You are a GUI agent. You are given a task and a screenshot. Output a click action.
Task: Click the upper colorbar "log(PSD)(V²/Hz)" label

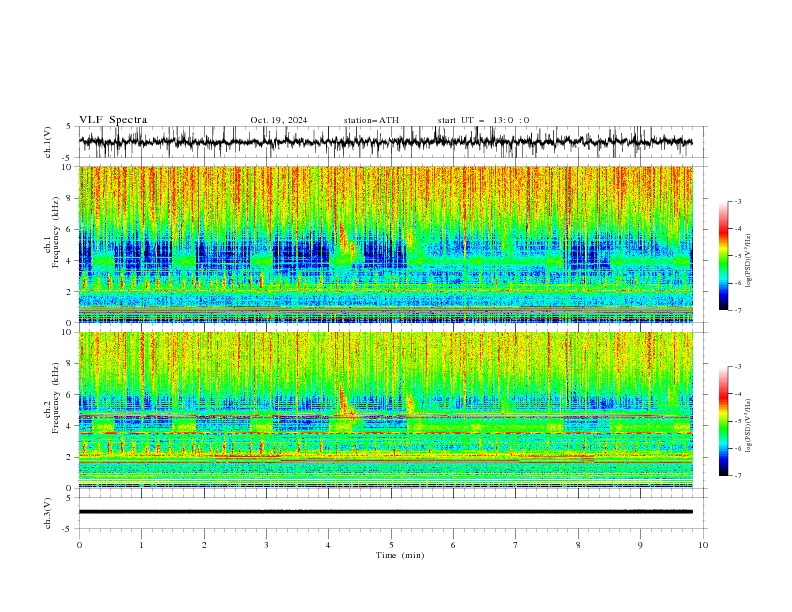(x=749, y=261)
